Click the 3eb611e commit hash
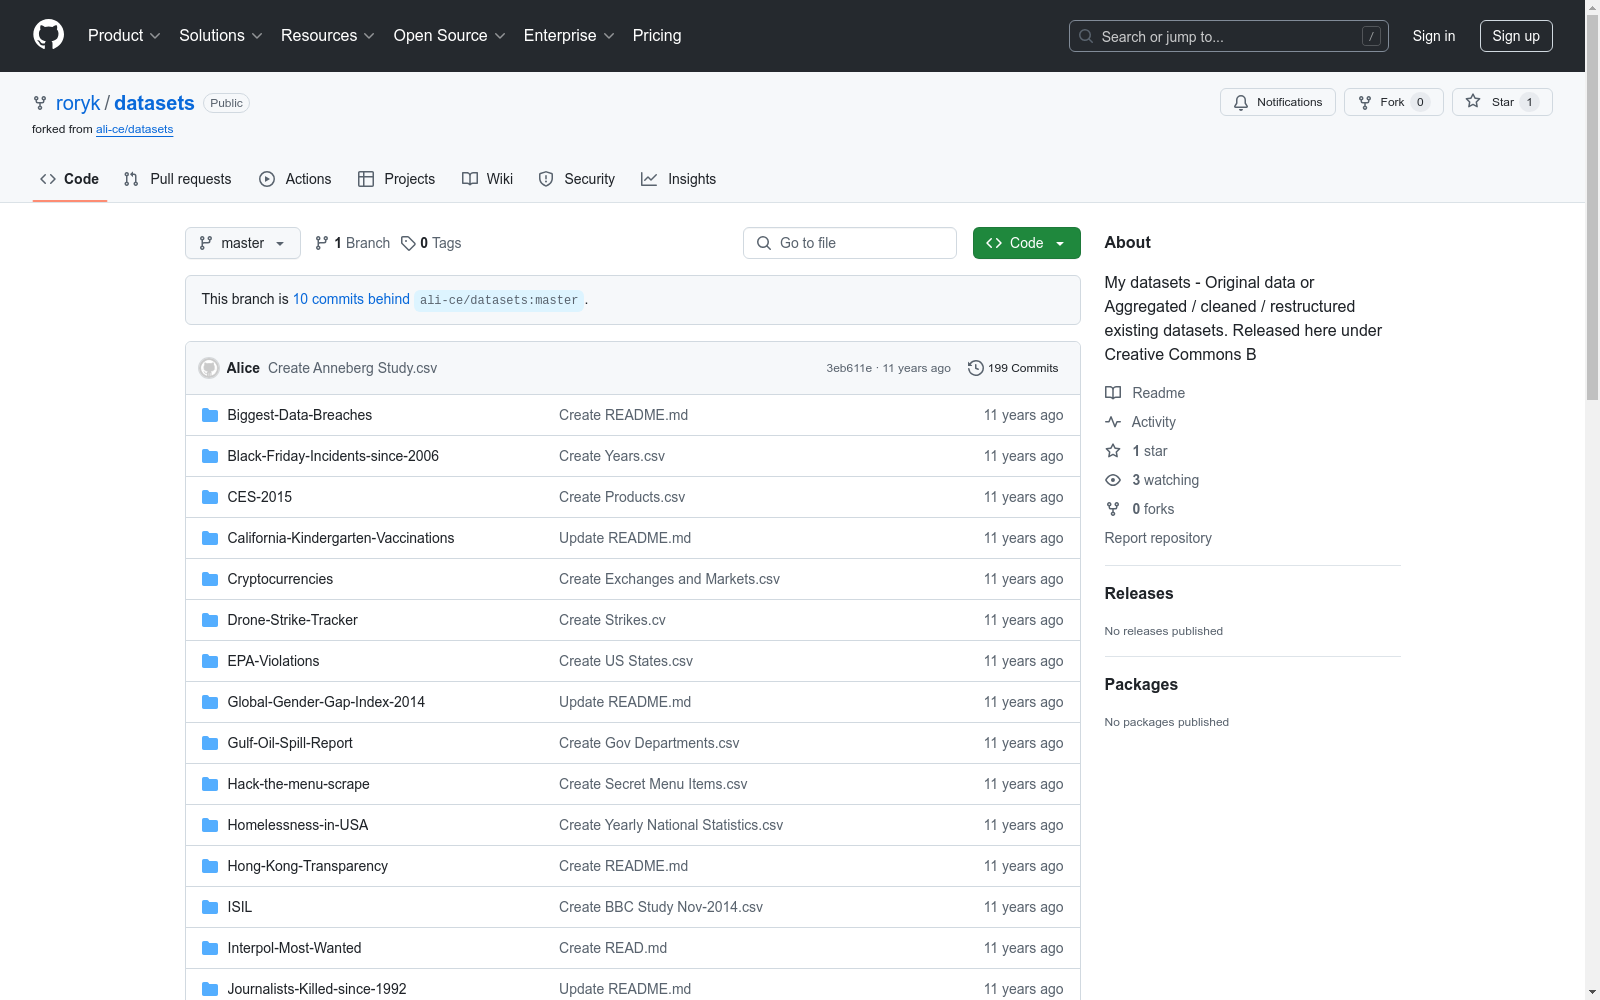The height and width of the screenshot is (1000, 1600). [849, 368]
